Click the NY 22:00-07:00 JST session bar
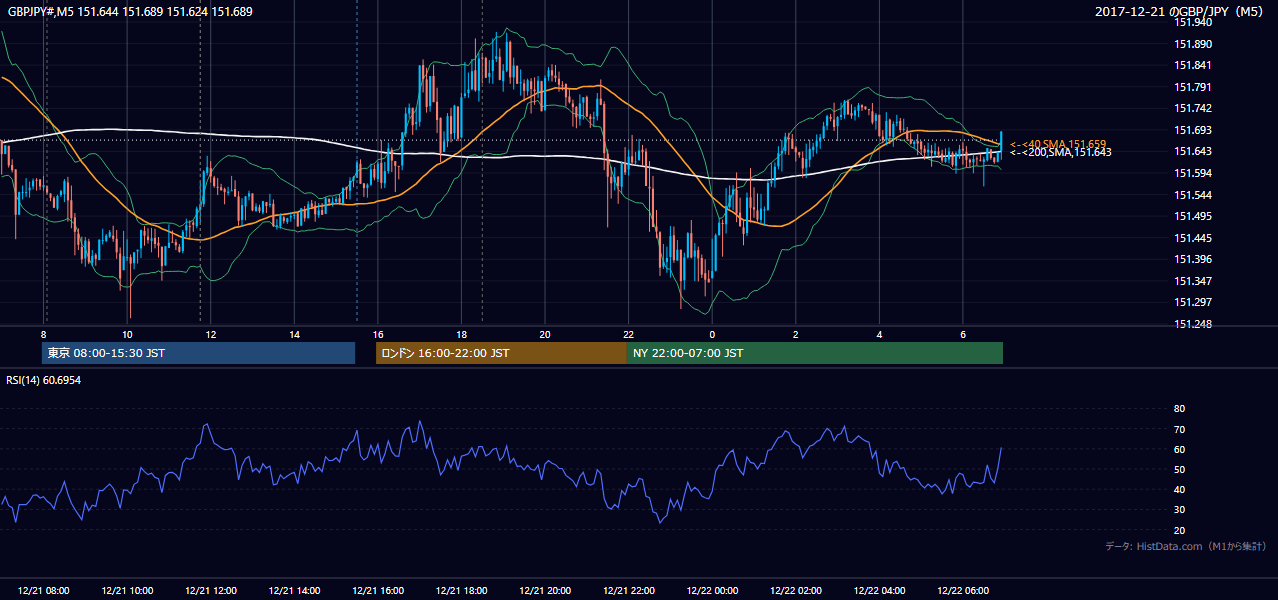This screenshot has width=1278, height=600. coord(815,353)
